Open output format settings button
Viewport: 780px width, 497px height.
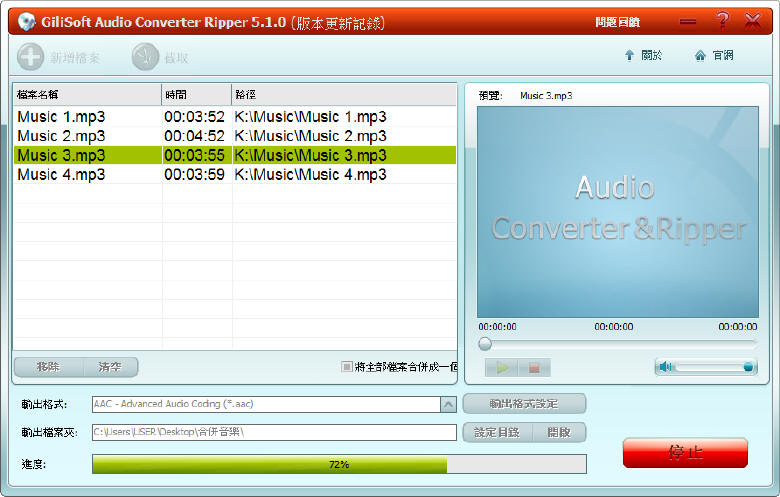(524, 404)
